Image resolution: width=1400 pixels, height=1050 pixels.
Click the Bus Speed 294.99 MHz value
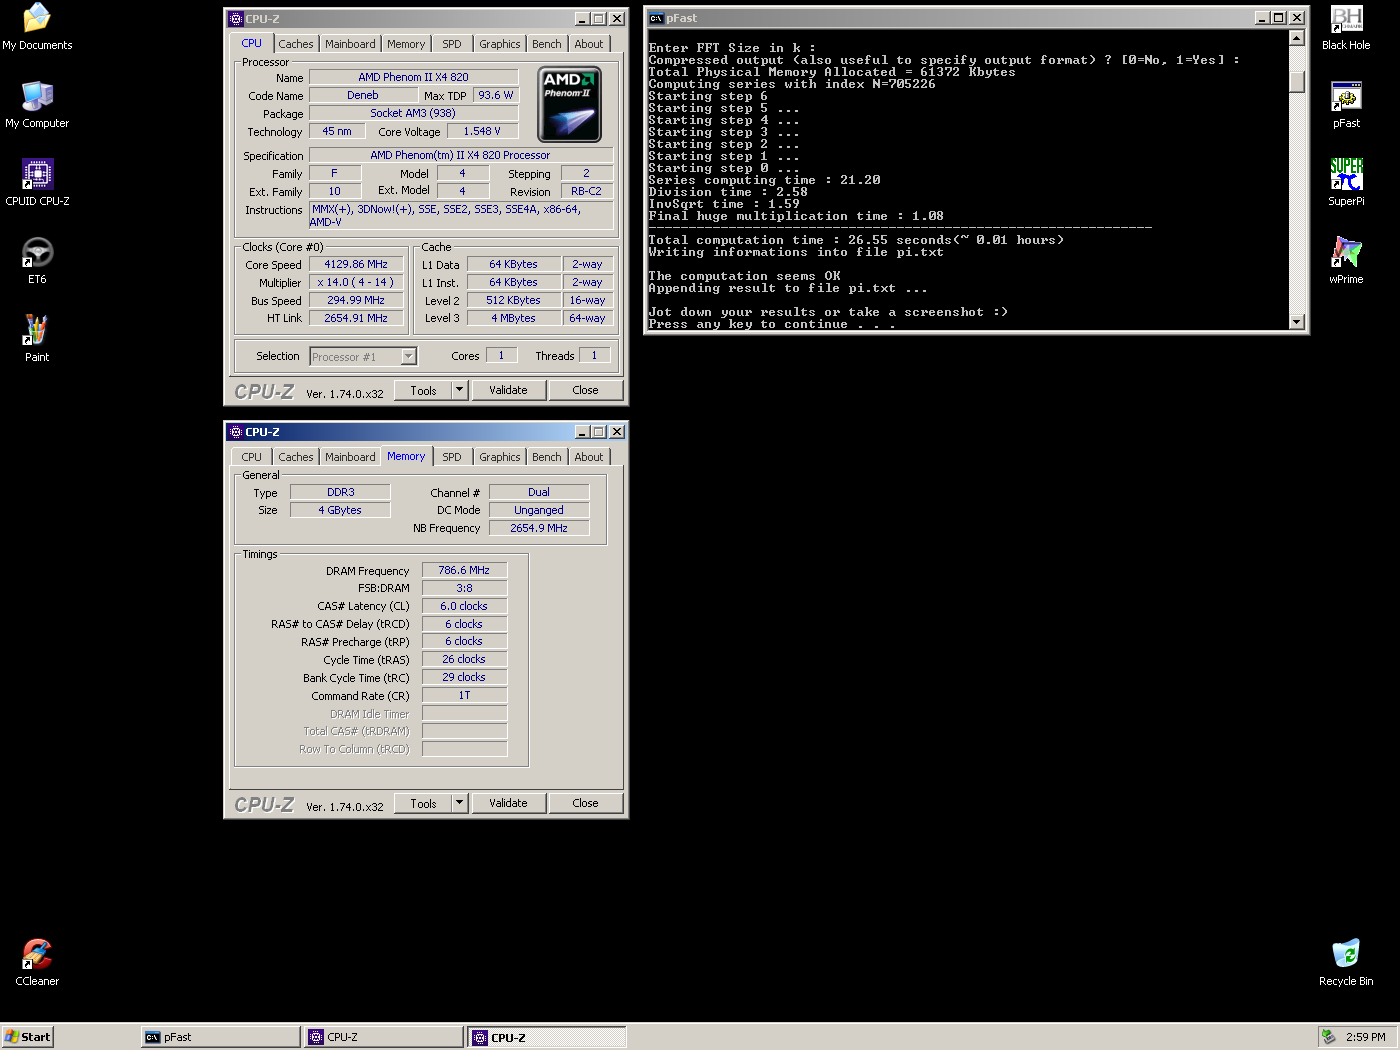click(356, 300)
